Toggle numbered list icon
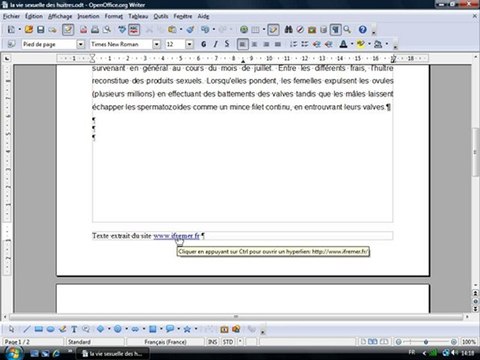Viewport: 480px width, 360px height. (x=293, y=44)
